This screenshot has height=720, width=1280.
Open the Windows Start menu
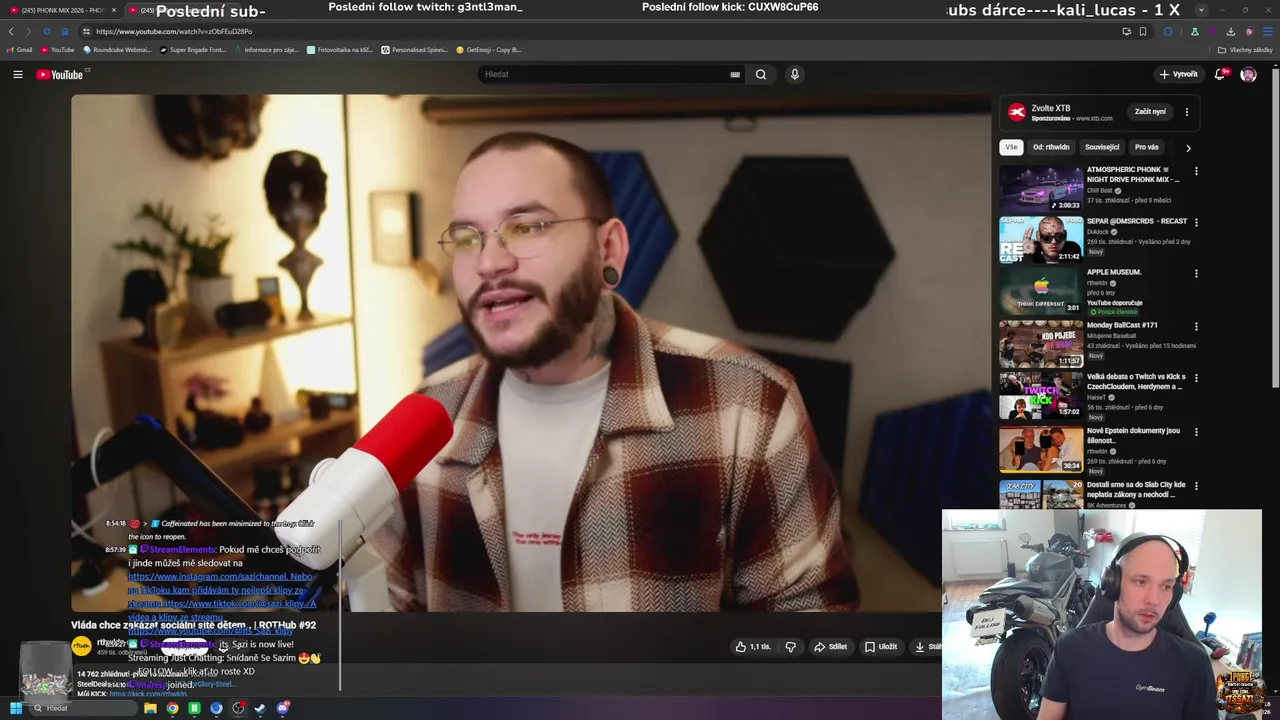click(x=16, y=708)
